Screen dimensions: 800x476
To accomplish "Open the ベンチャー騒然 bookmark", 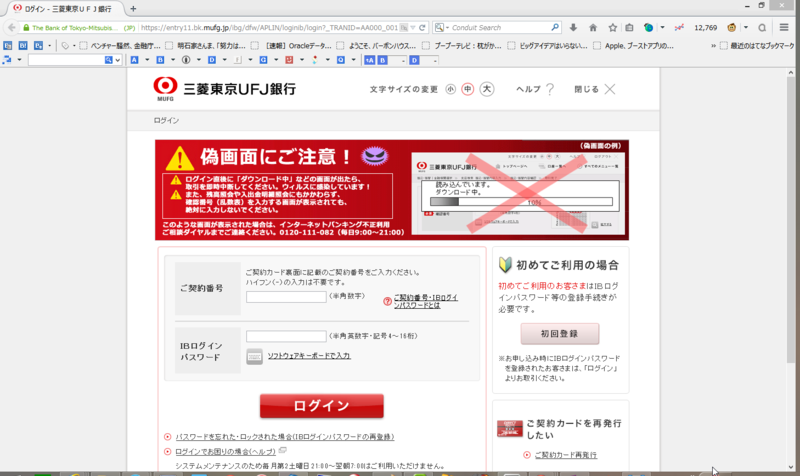I will coord(120,46).
